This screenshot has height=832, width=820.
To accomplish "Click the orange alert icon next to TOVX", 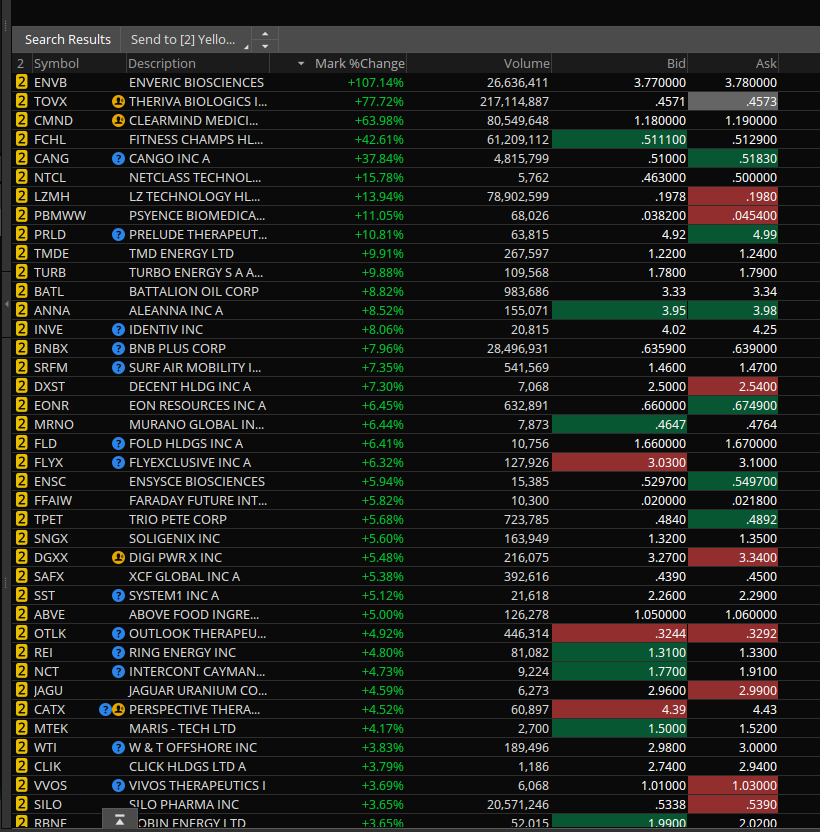I will point(118,101).
